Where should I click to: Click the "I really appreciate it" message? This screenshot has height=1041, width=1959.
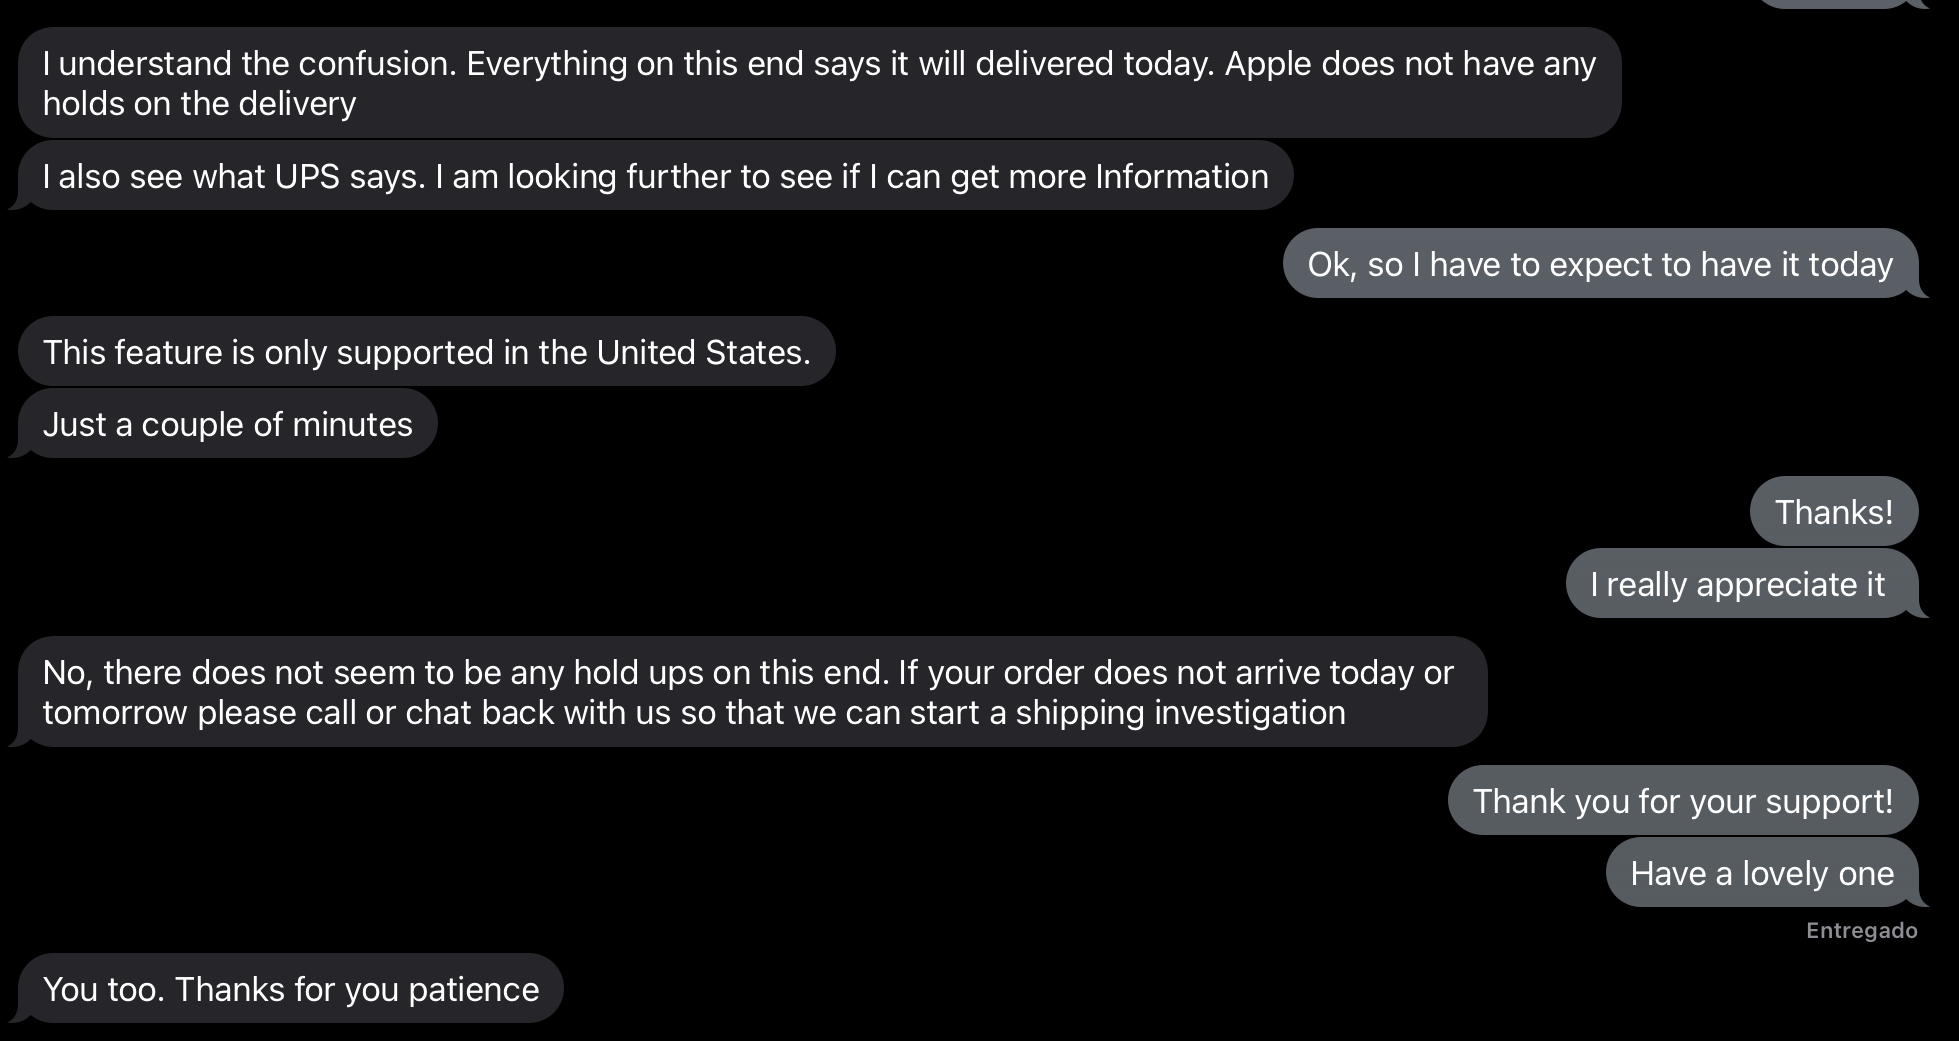tap(1741, 584)
